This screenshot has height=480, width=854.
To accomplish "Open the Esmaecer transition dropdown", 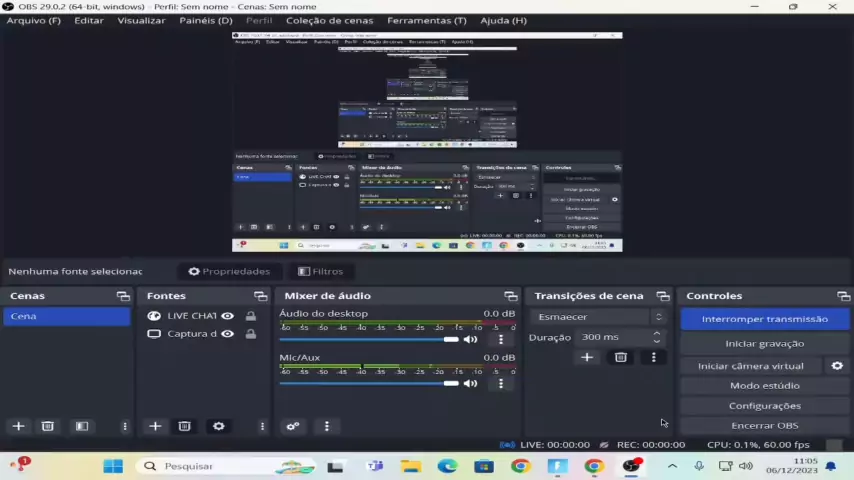I will click(597, 317).
